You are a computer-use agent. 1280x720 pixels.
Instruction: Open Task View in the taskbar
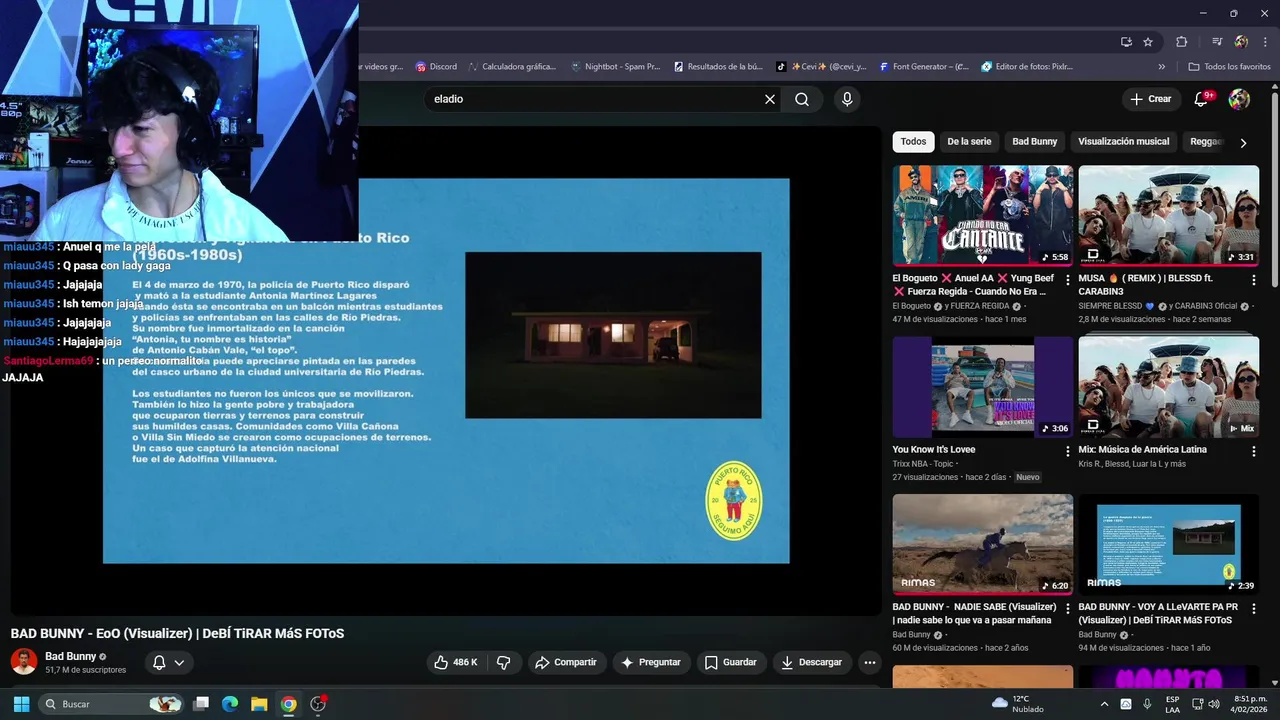coord(200,704)
